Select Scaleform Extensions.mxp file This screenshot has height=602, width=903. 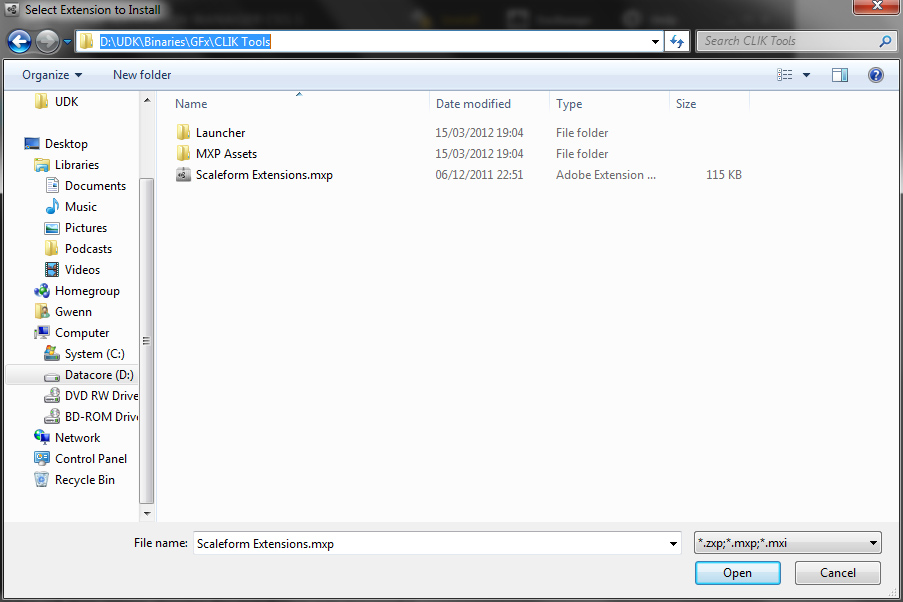(x=264, y=175)
